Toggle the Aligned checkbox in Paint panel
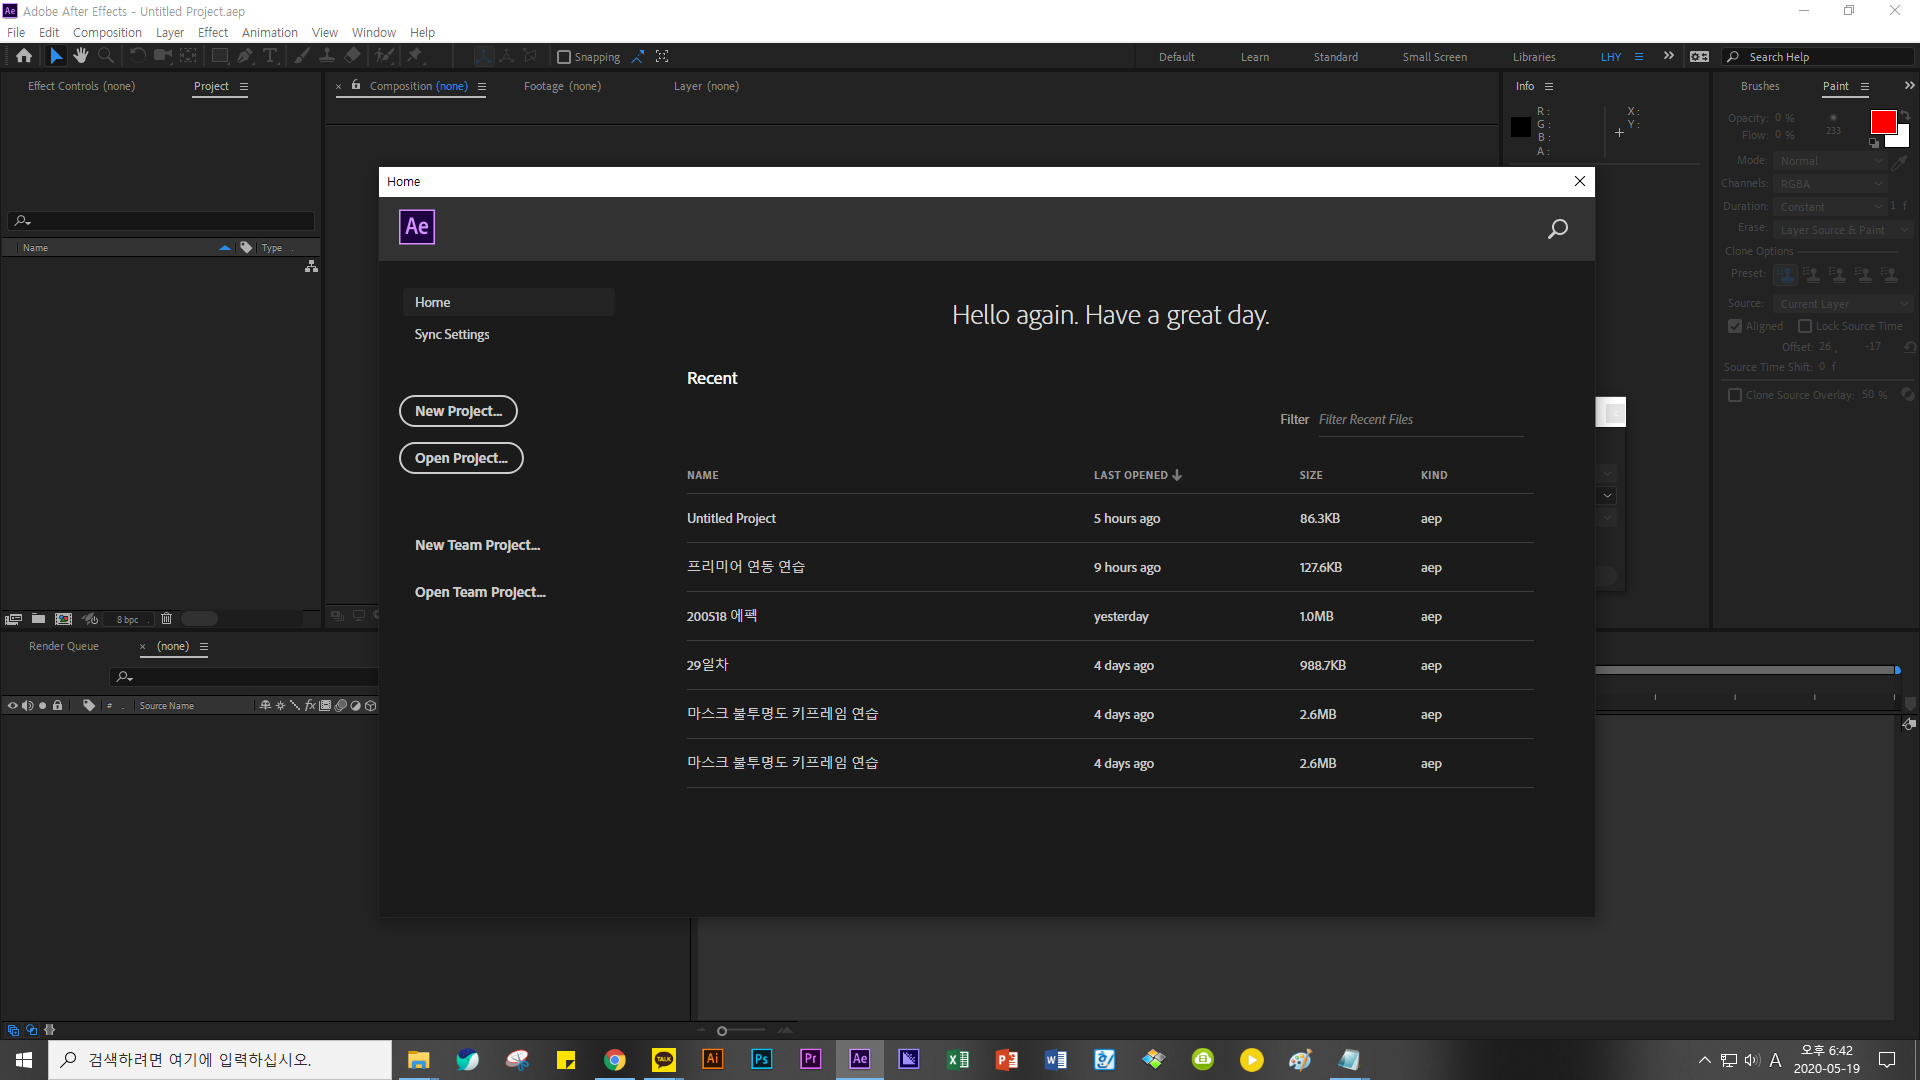The image size is (1920, 1080). click(x=1735, y=326)
